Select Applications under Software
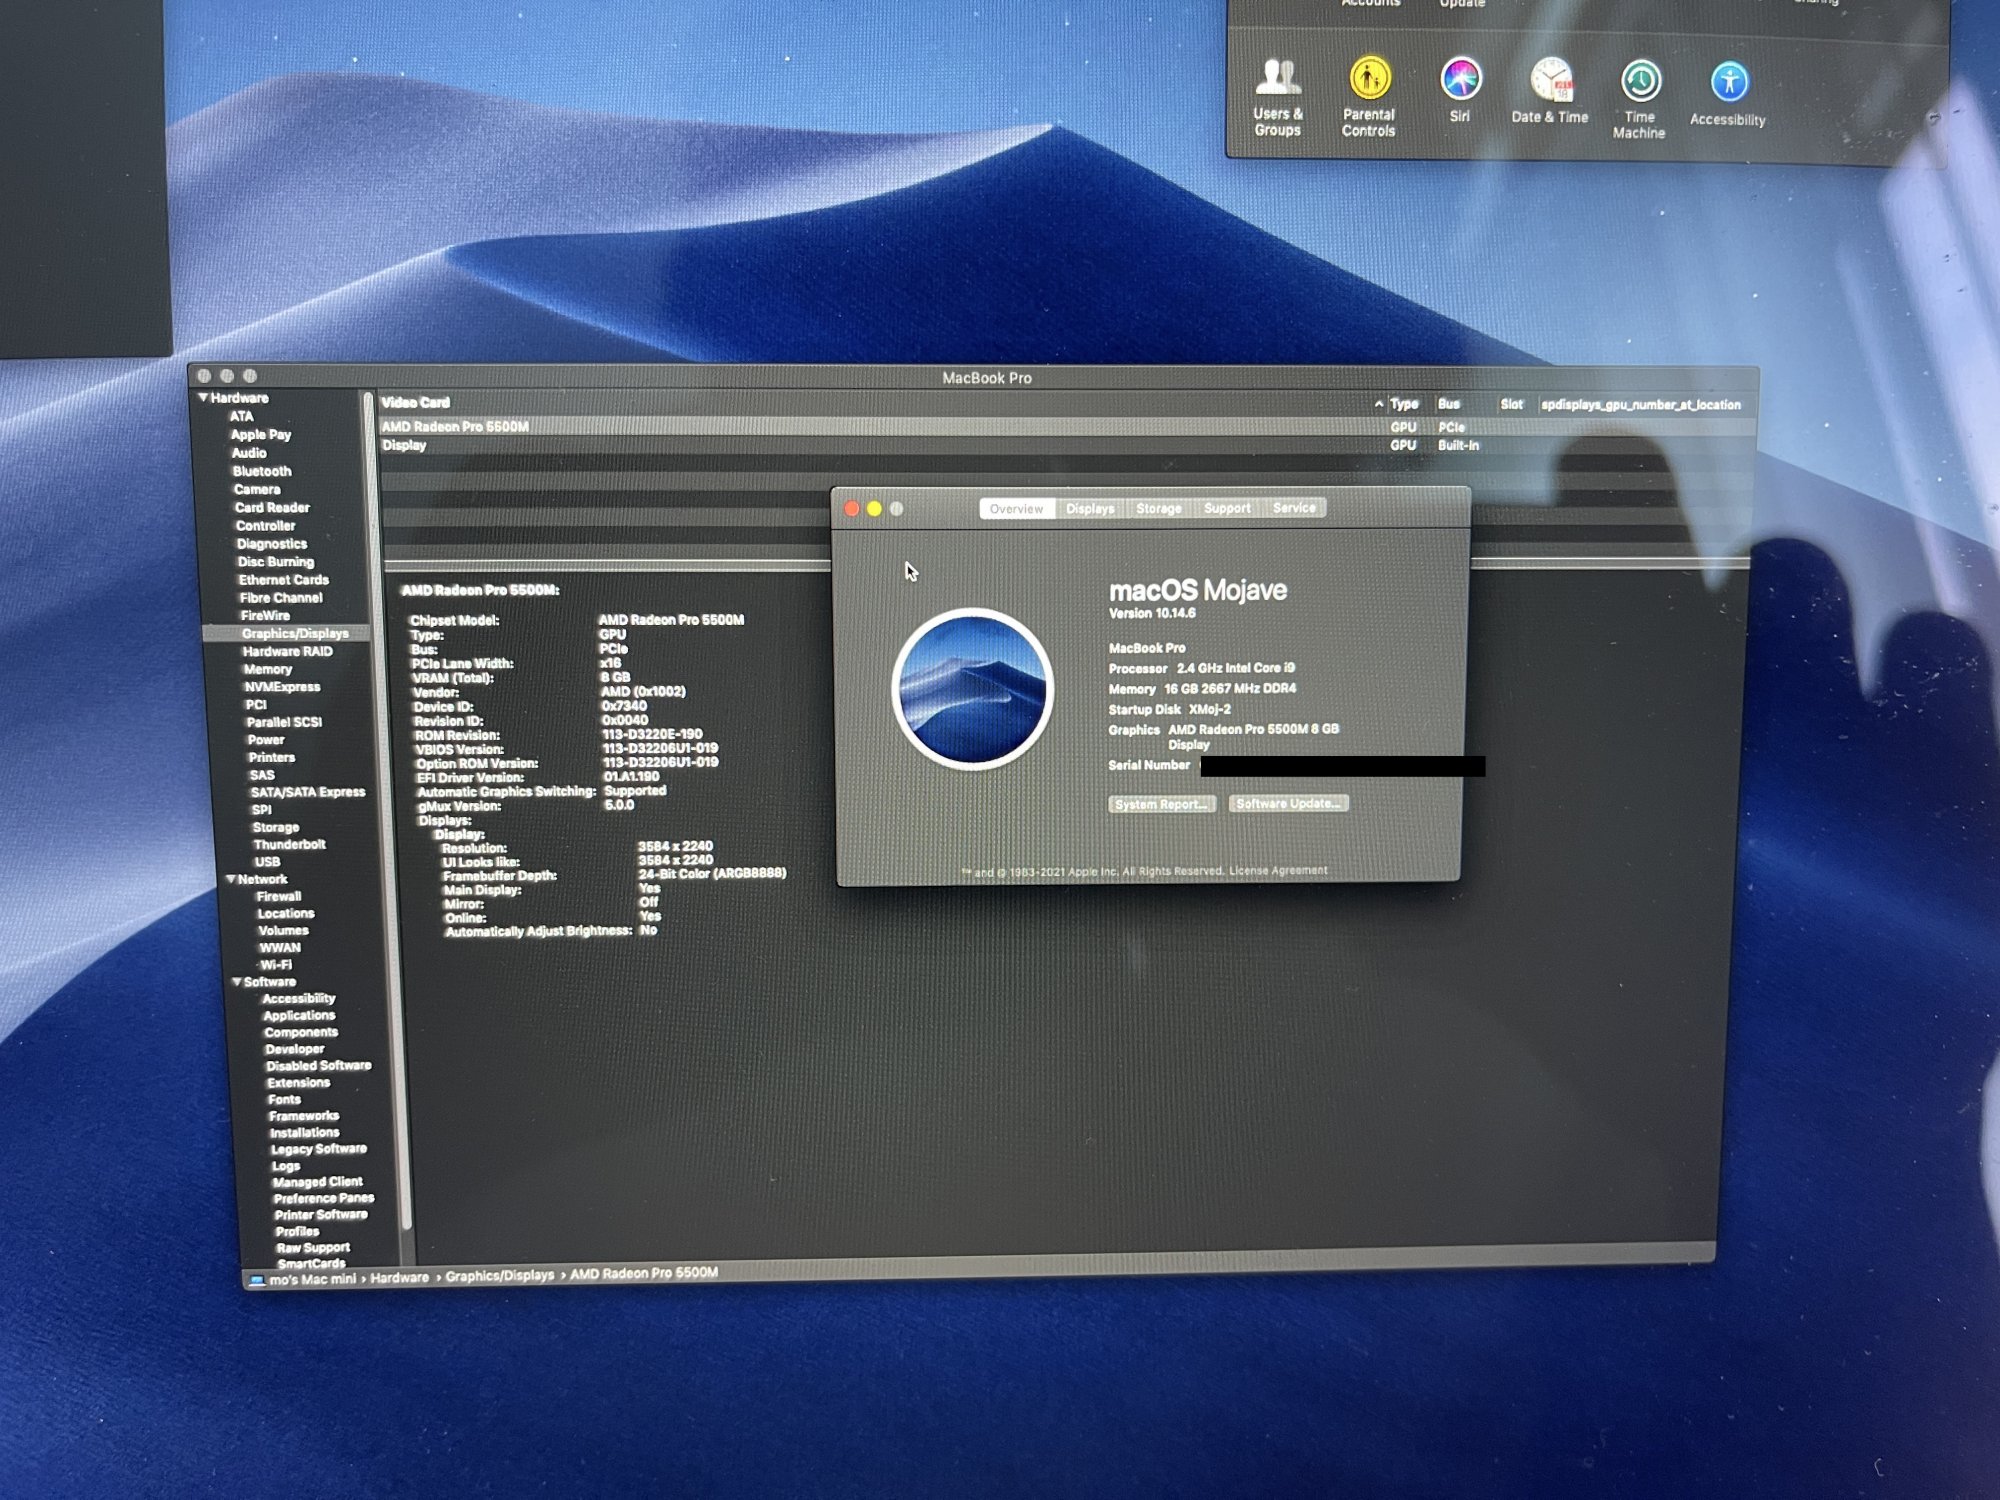The height and width of the screenshot is (1500, 2000). [x=299, y=1015]
